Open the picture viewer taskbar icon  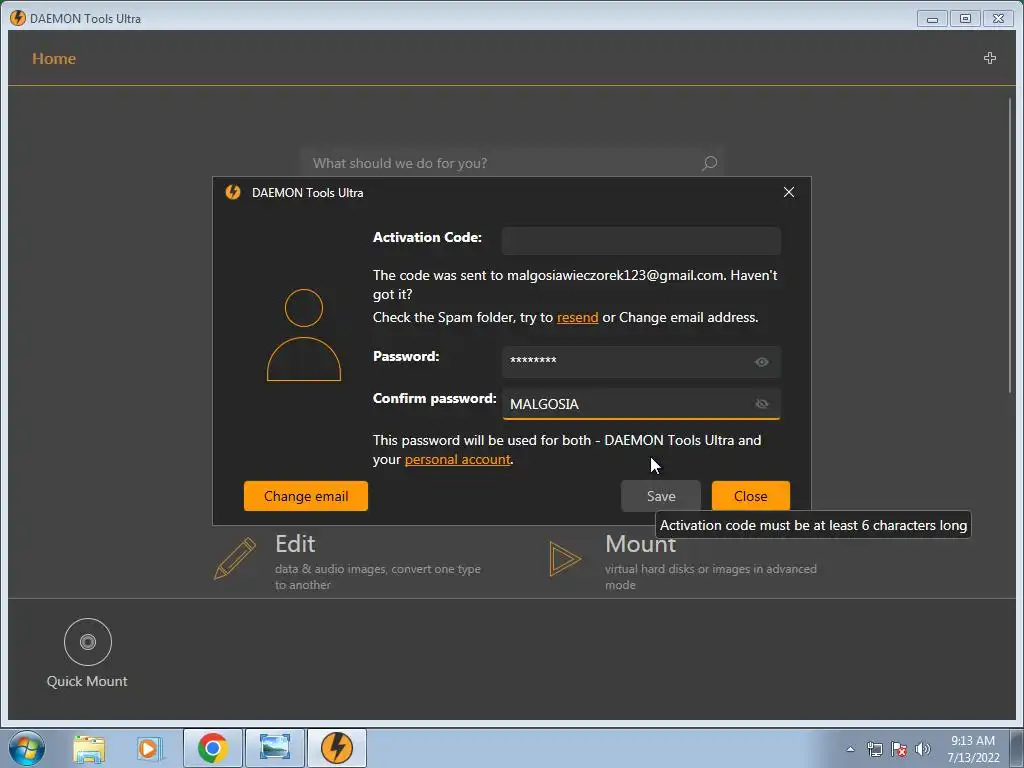click(x=275, y=748)
